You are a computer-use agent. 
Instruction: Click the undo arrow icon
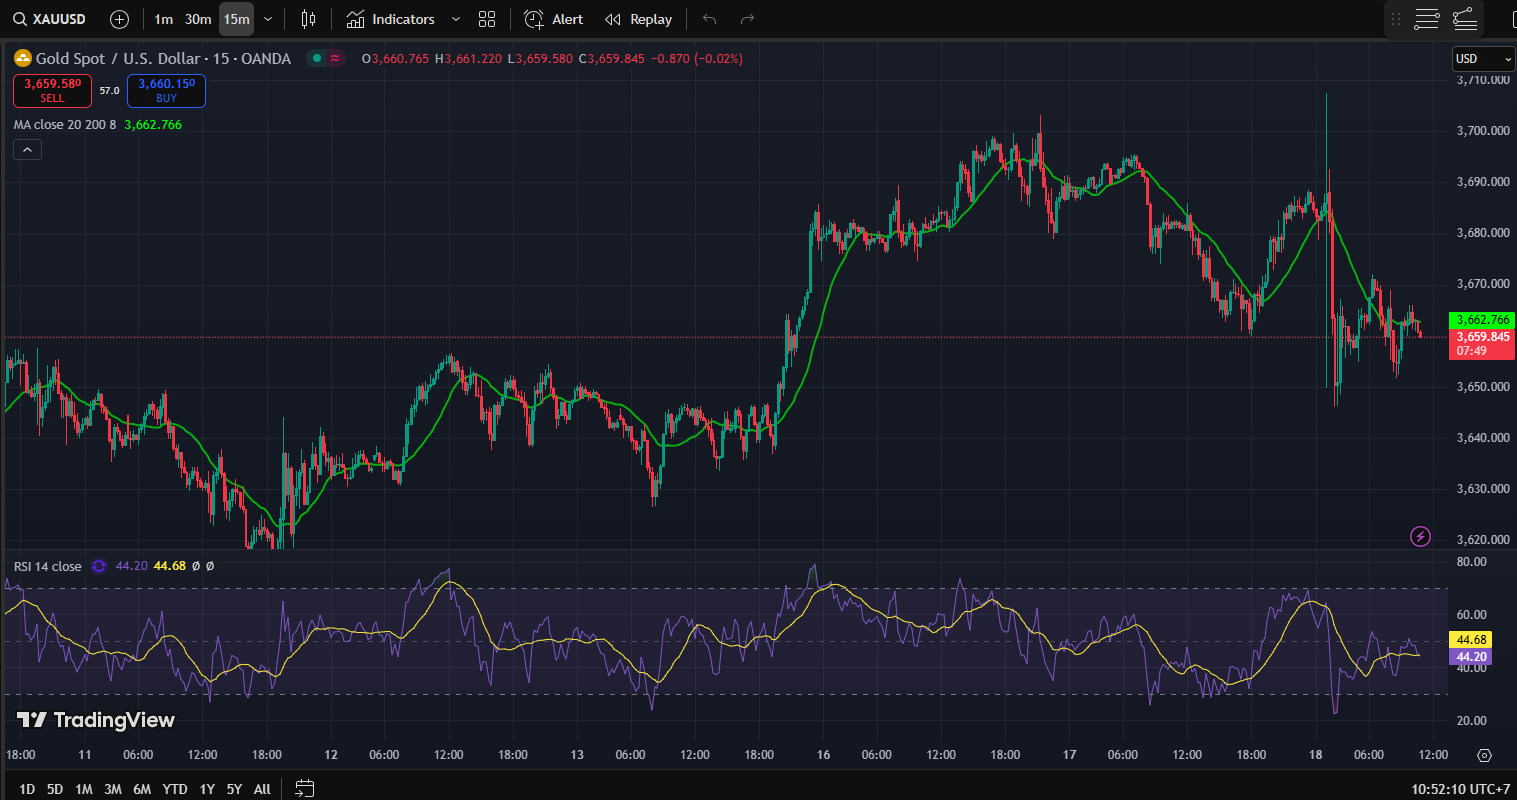[709, 19]
